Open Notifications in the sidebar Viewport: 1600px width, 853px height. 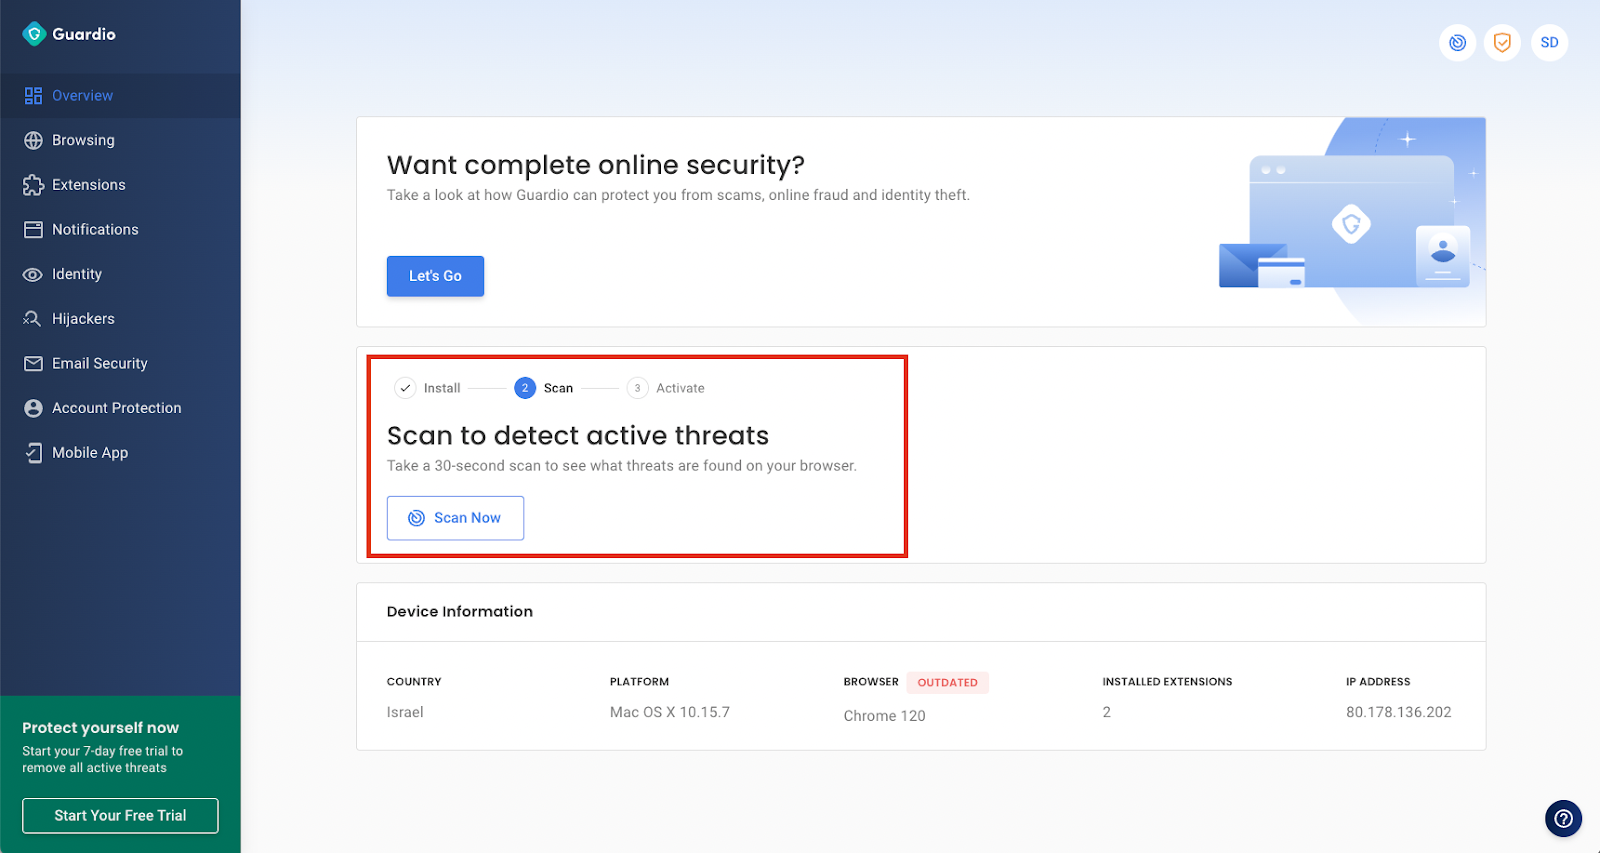95,230
